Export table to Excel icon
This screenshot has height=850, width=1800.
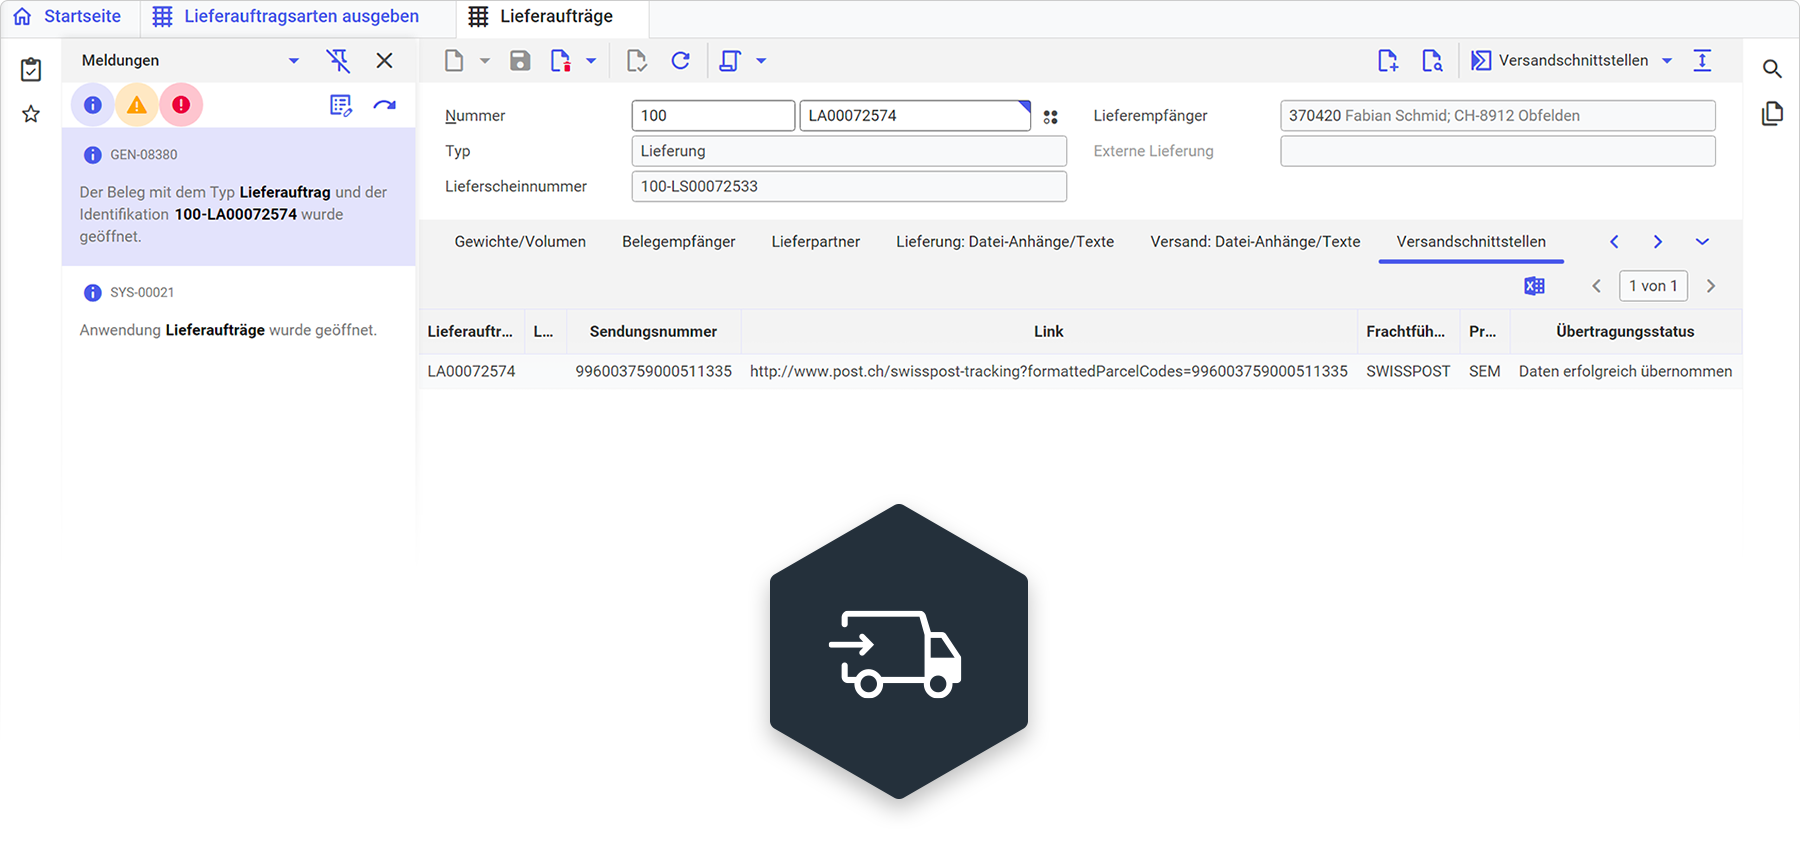coord(1534,286)
